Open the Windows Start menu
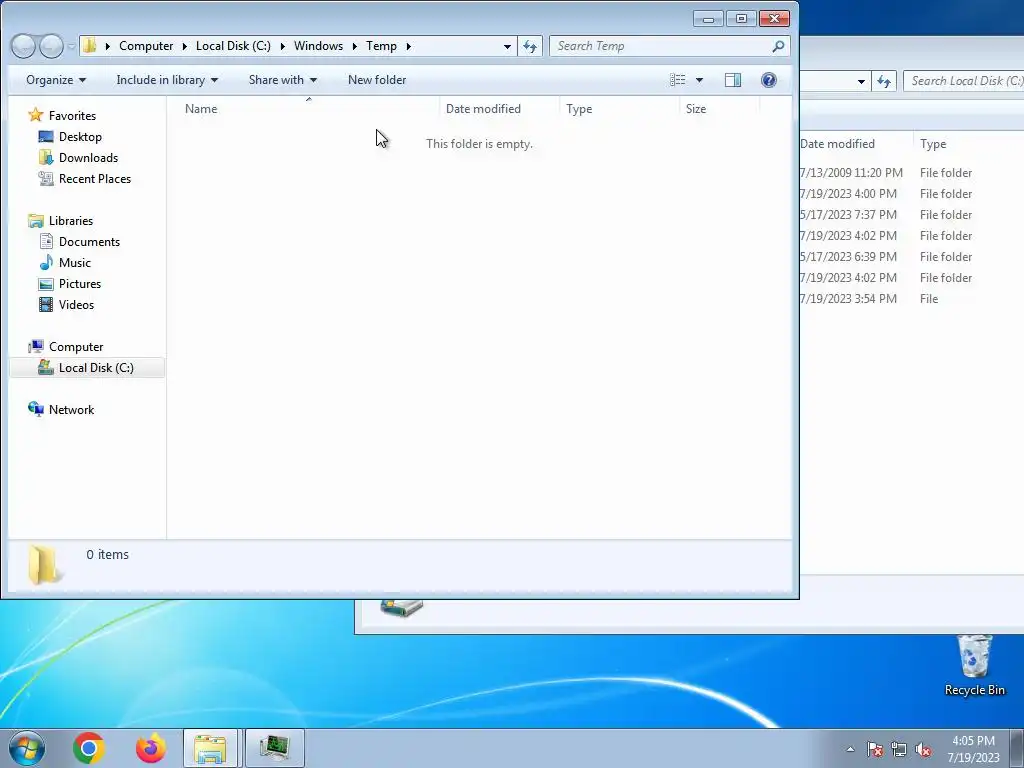Viewport: 1024px width, 768px height. coord(27,748)
